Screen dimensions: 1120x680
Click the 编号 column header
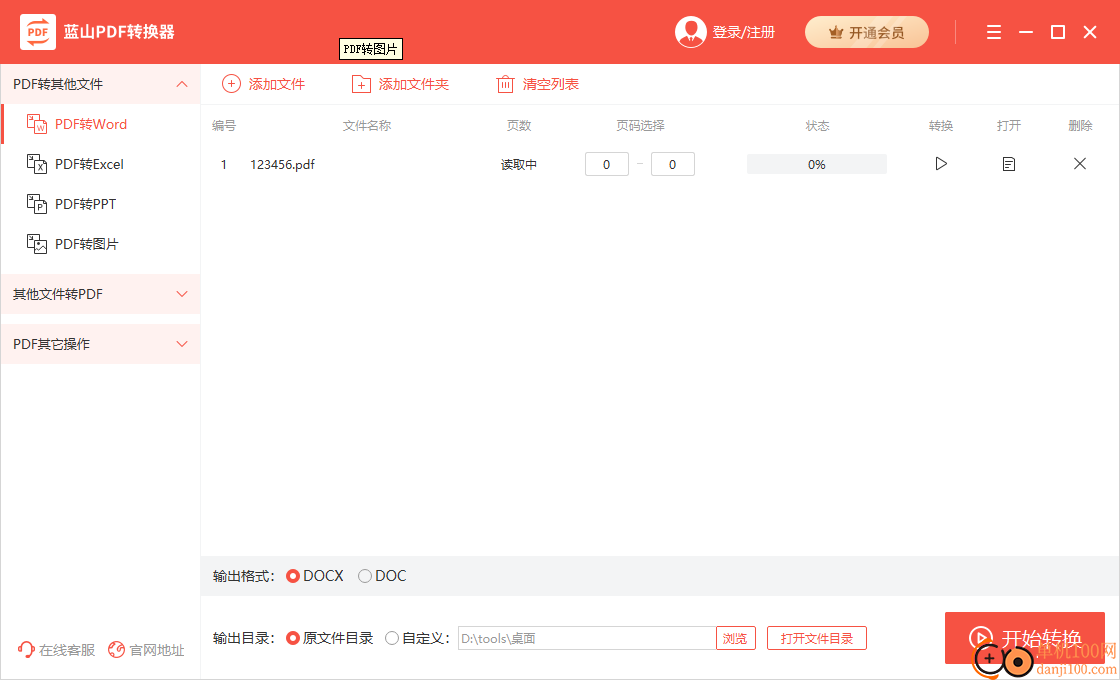point(224,126)
